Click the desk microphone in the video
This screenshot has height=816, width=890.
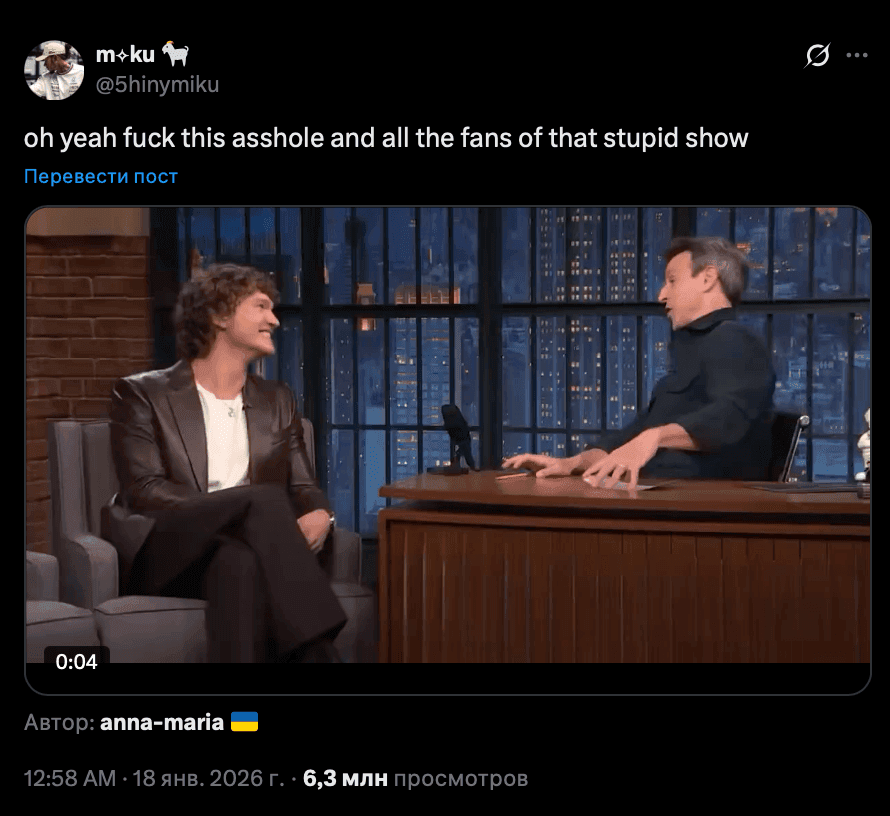(457, 438)
